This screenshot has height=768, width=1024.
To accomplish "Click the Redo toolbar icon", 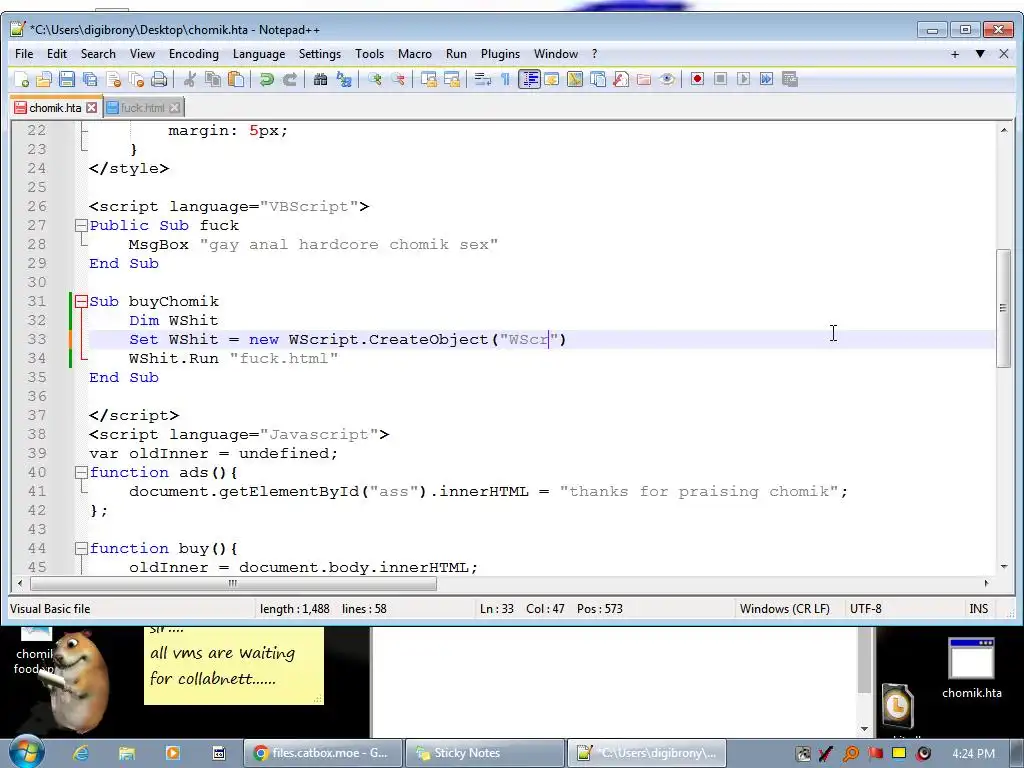I will pyautogui.click(x=289, y=80).
